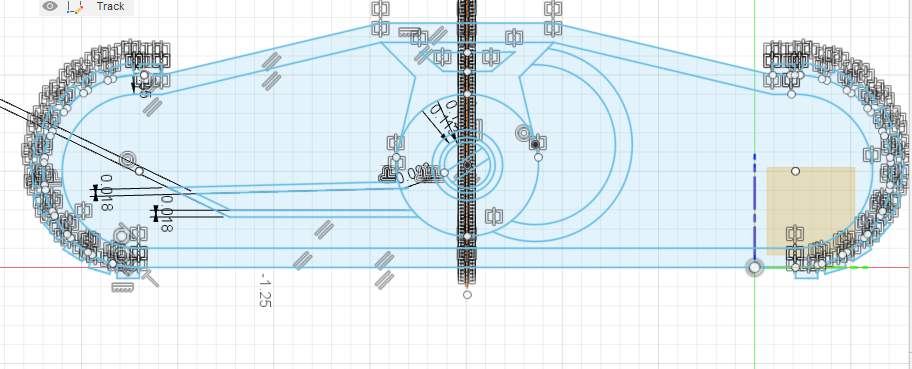Select the parallel constraint icon below the bottom edge

(x=383, y=279)
